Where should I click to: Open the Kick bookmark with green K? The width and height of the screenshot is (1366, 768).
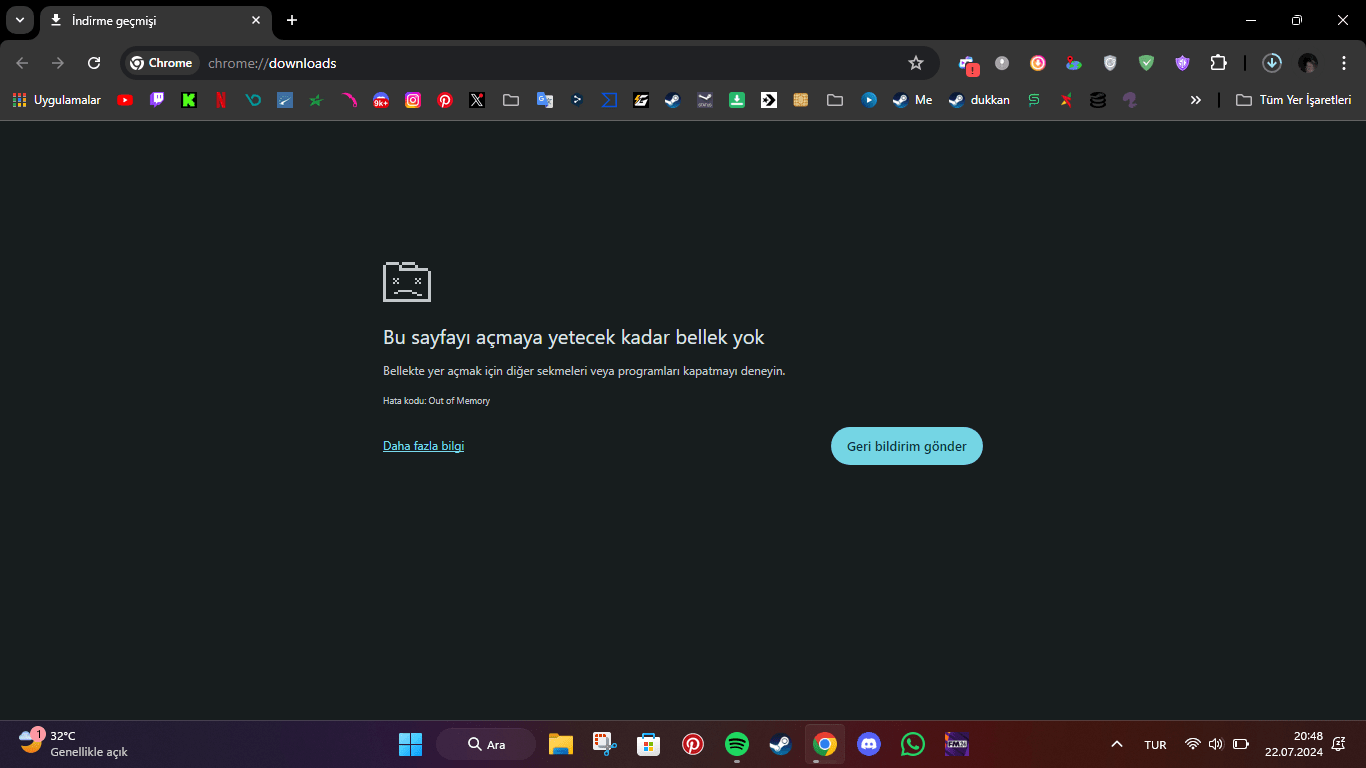point(189,100)
